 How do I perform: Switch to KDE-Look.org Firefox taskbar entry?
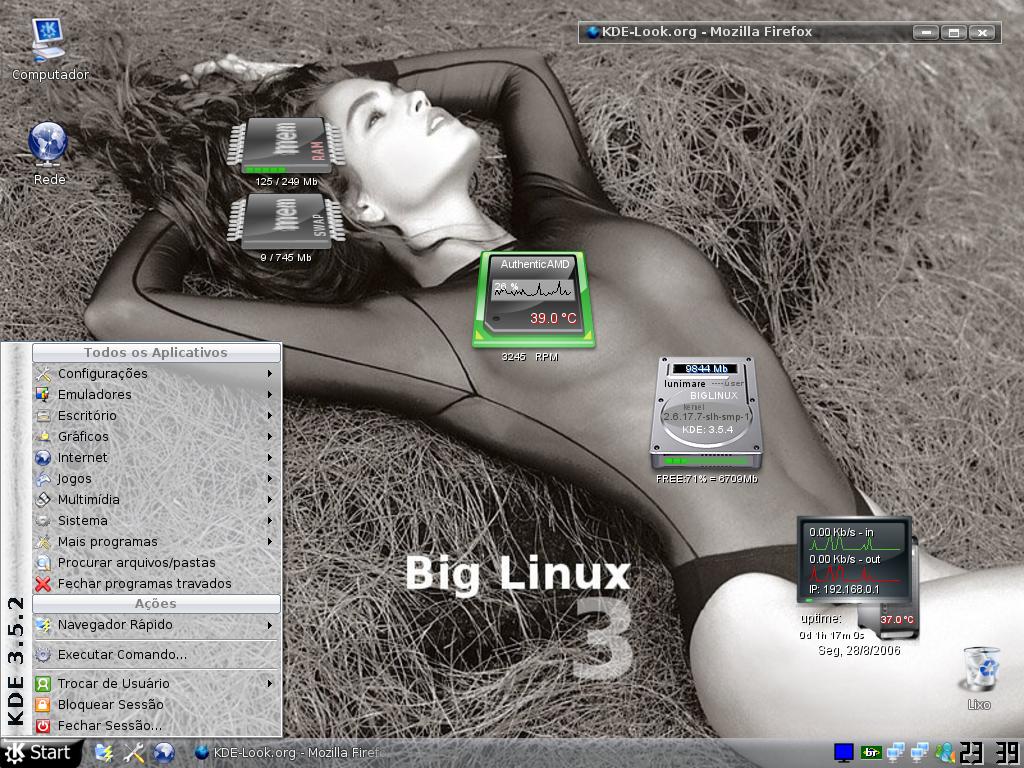pyautogui.click(x=287, y=753)
